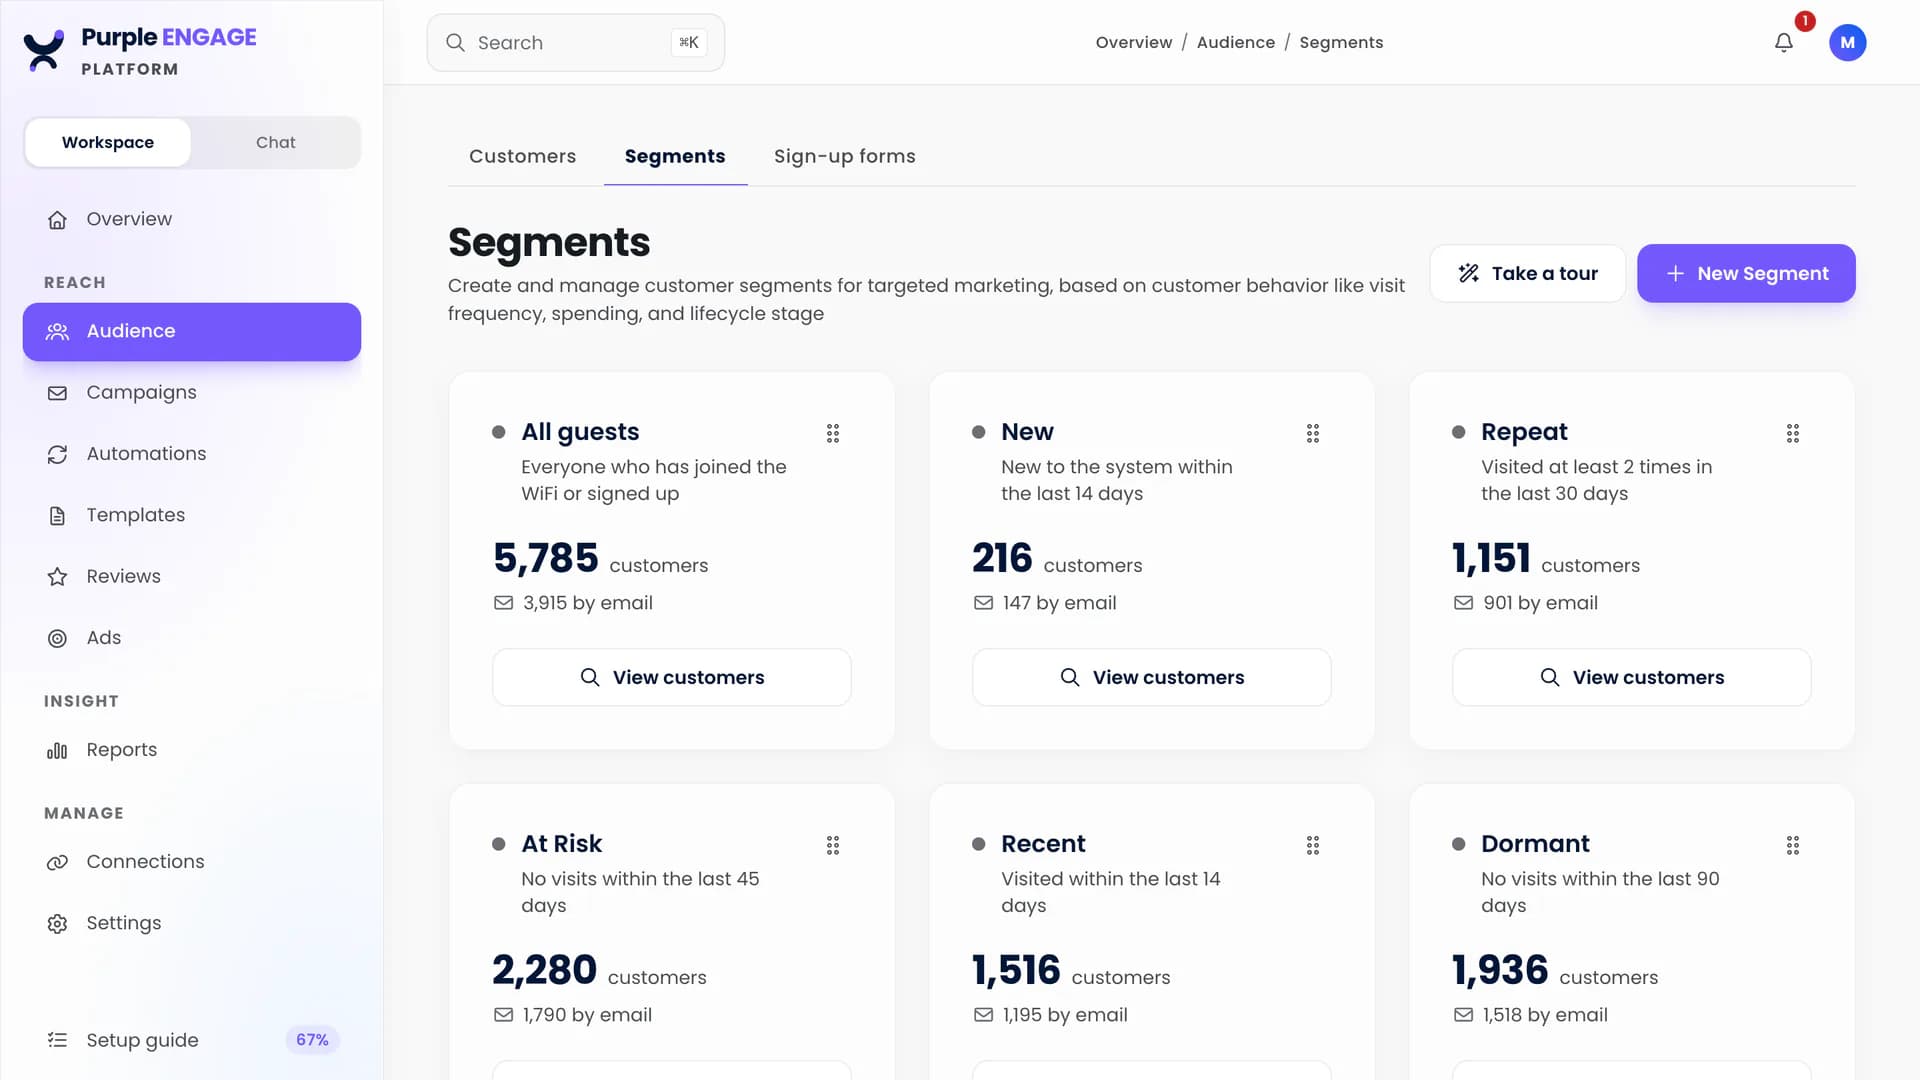View customers in All guests segment
The width and height of the screenshot is (1920, 1080).
(x=672, y=677)
